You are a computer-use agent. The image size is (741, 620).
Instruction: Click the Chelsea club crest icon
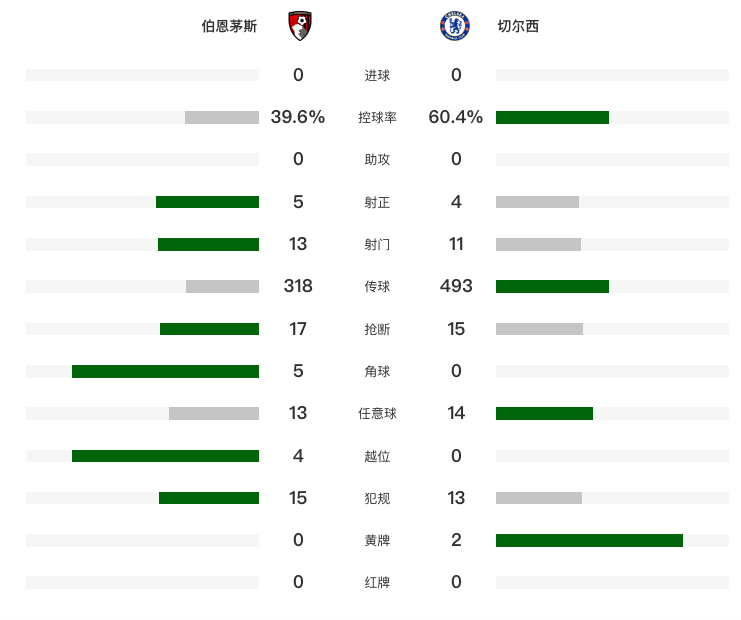(x=456, y=26)
